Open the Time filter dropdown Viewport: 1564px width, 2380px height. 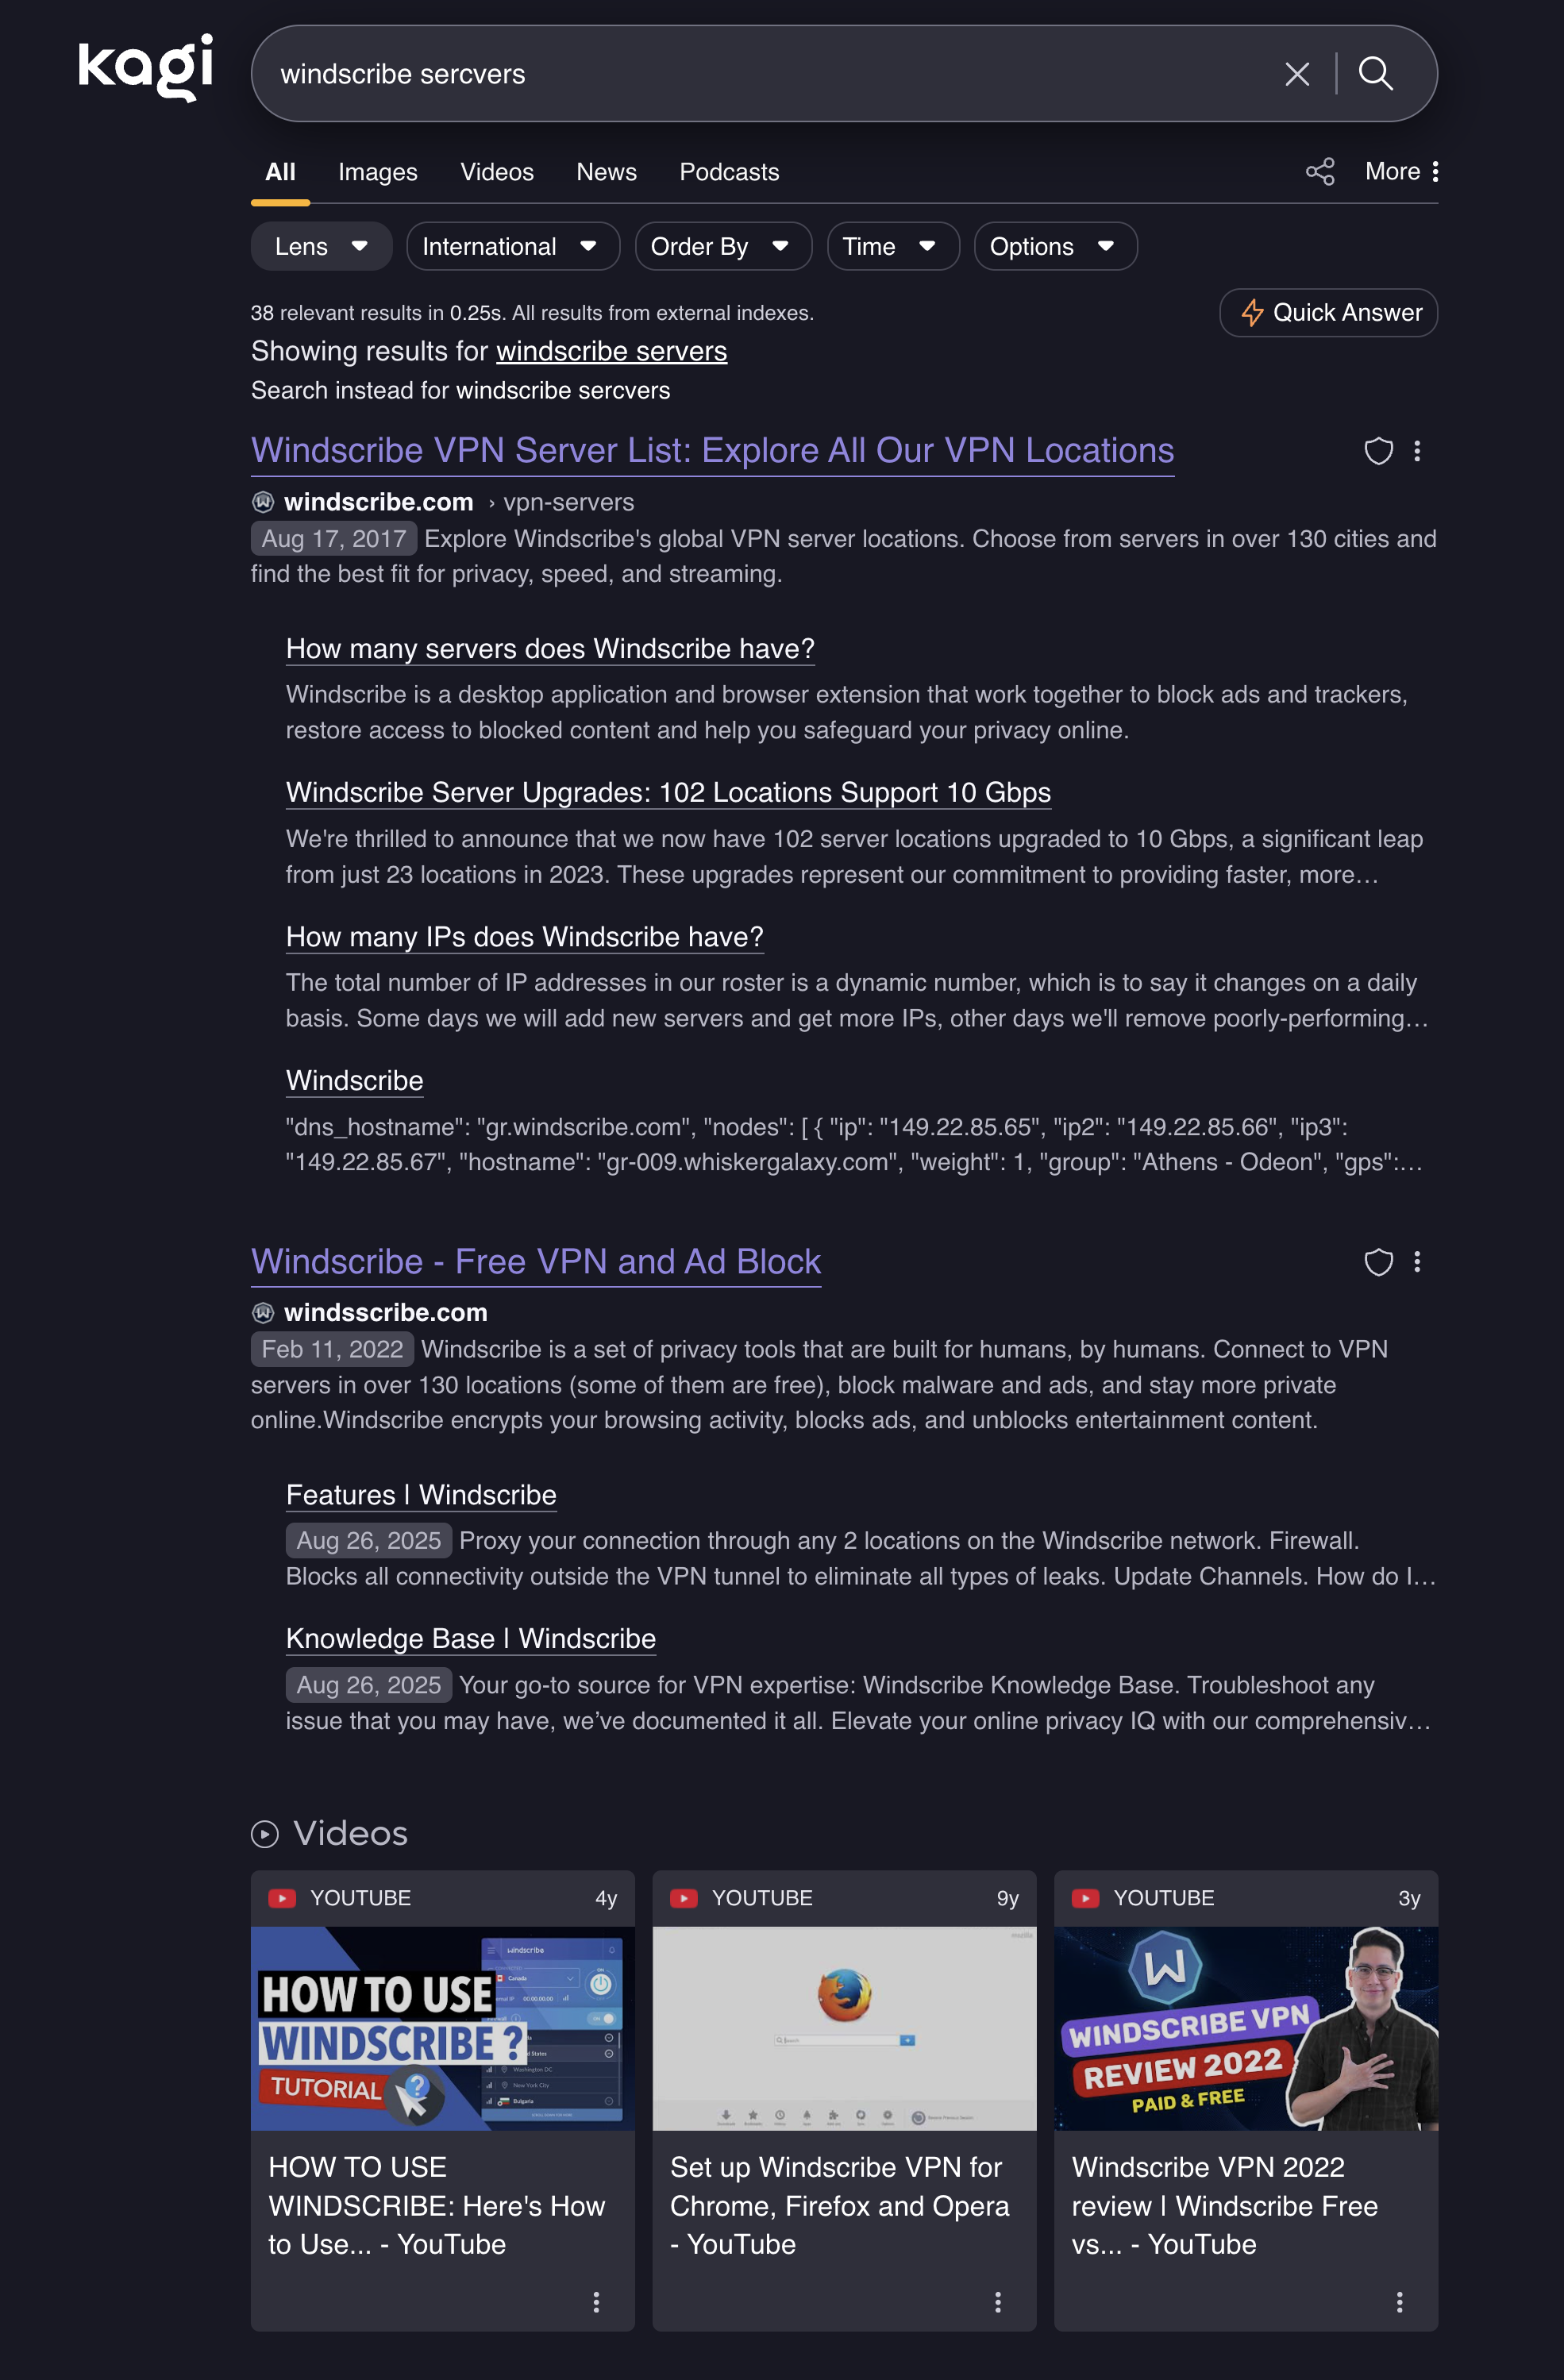coord(893,246)
